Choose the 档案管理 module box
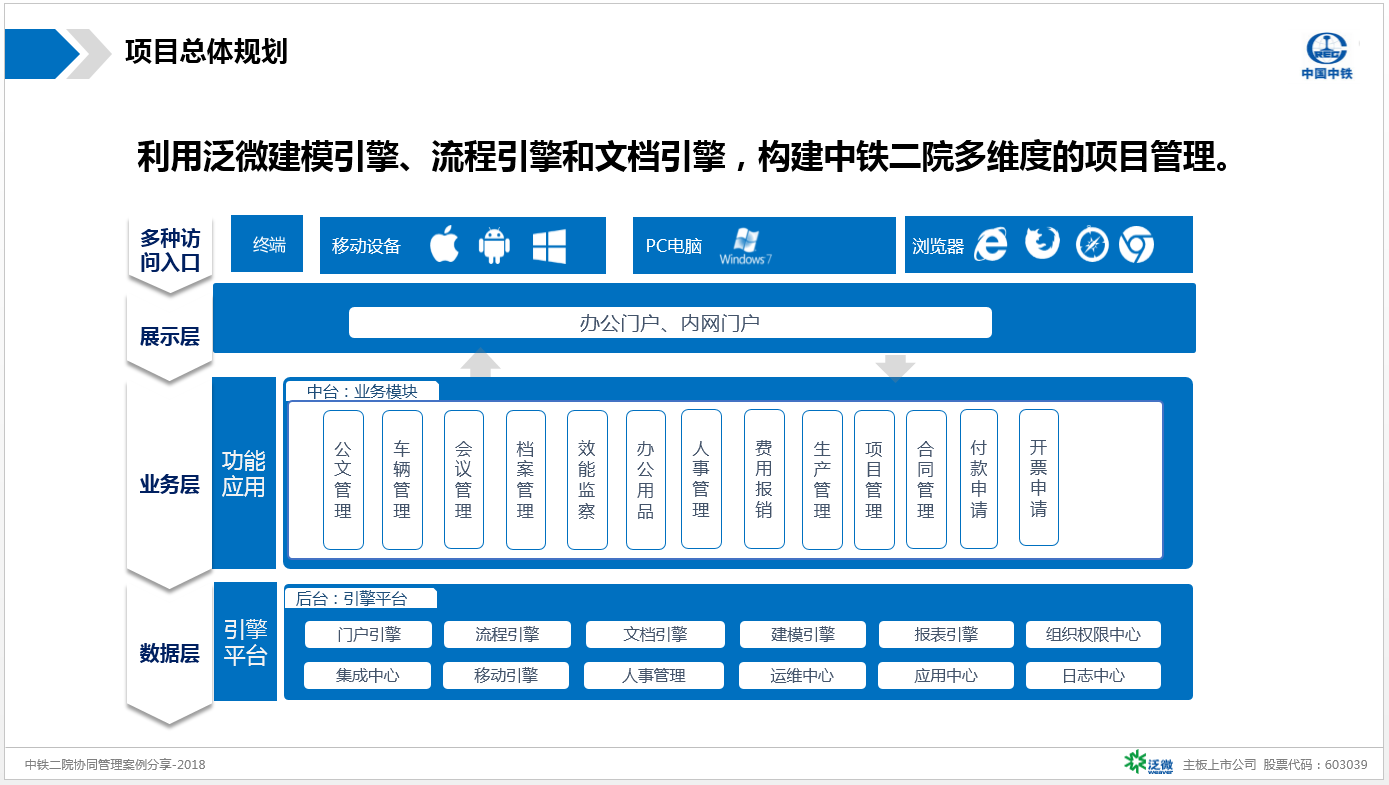 point(526,480)
